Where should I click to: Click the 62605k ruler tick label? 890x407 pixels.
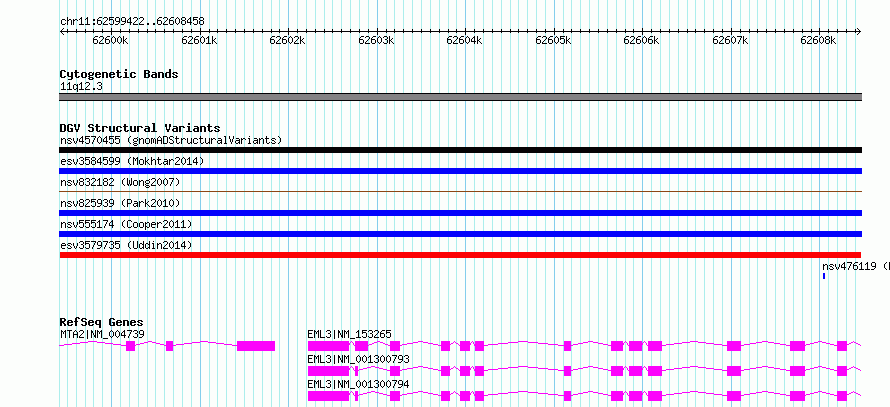(553, 41)
